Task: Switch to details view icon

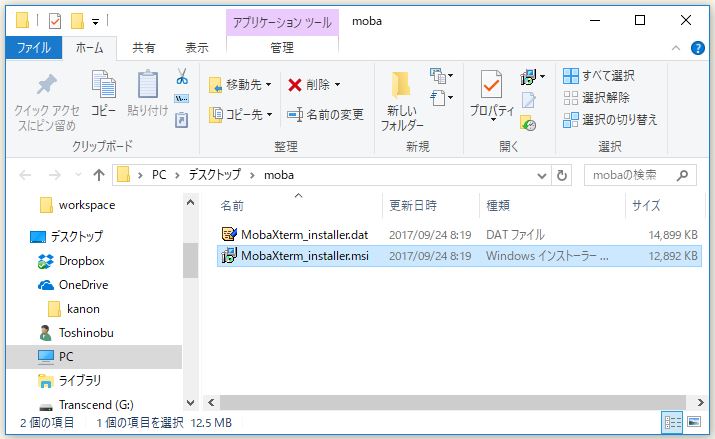Action: pos(672,422)
